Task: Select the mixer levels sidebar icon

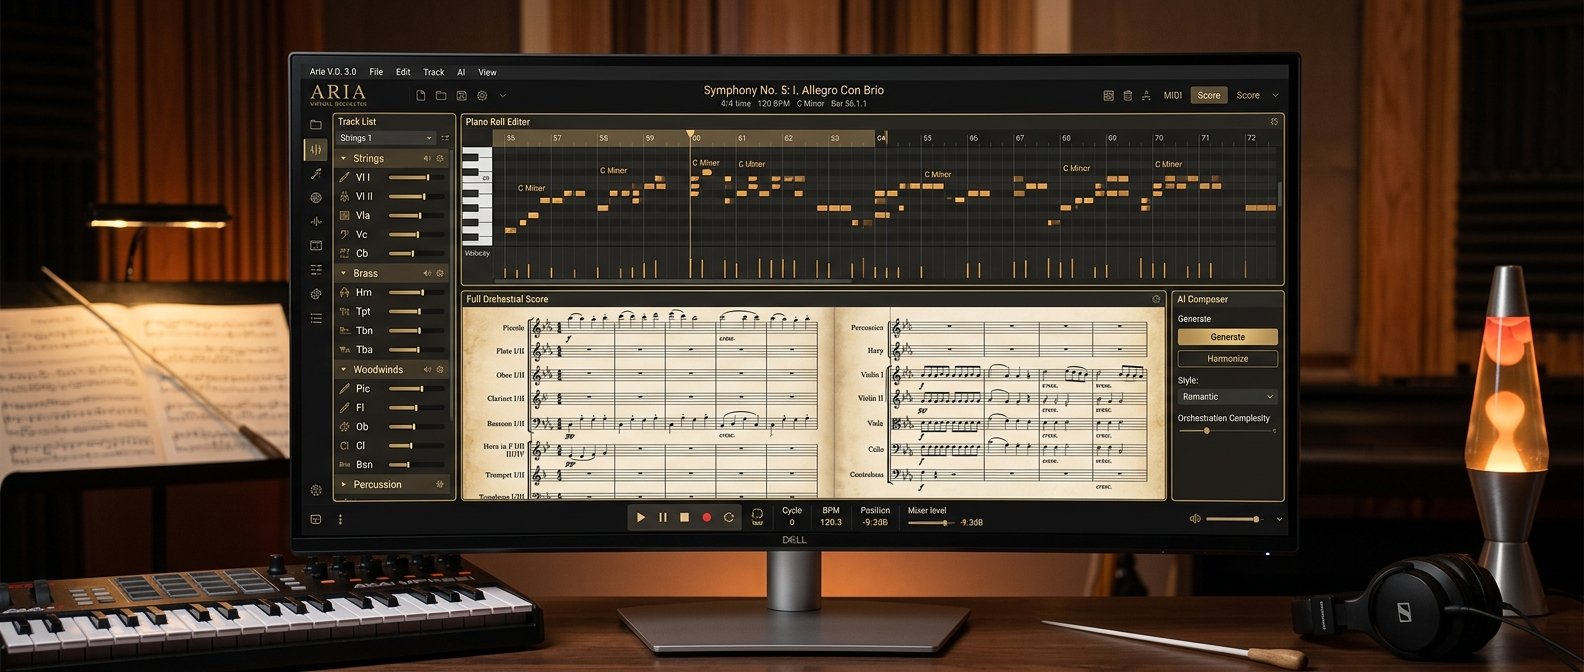Action: 316,150
